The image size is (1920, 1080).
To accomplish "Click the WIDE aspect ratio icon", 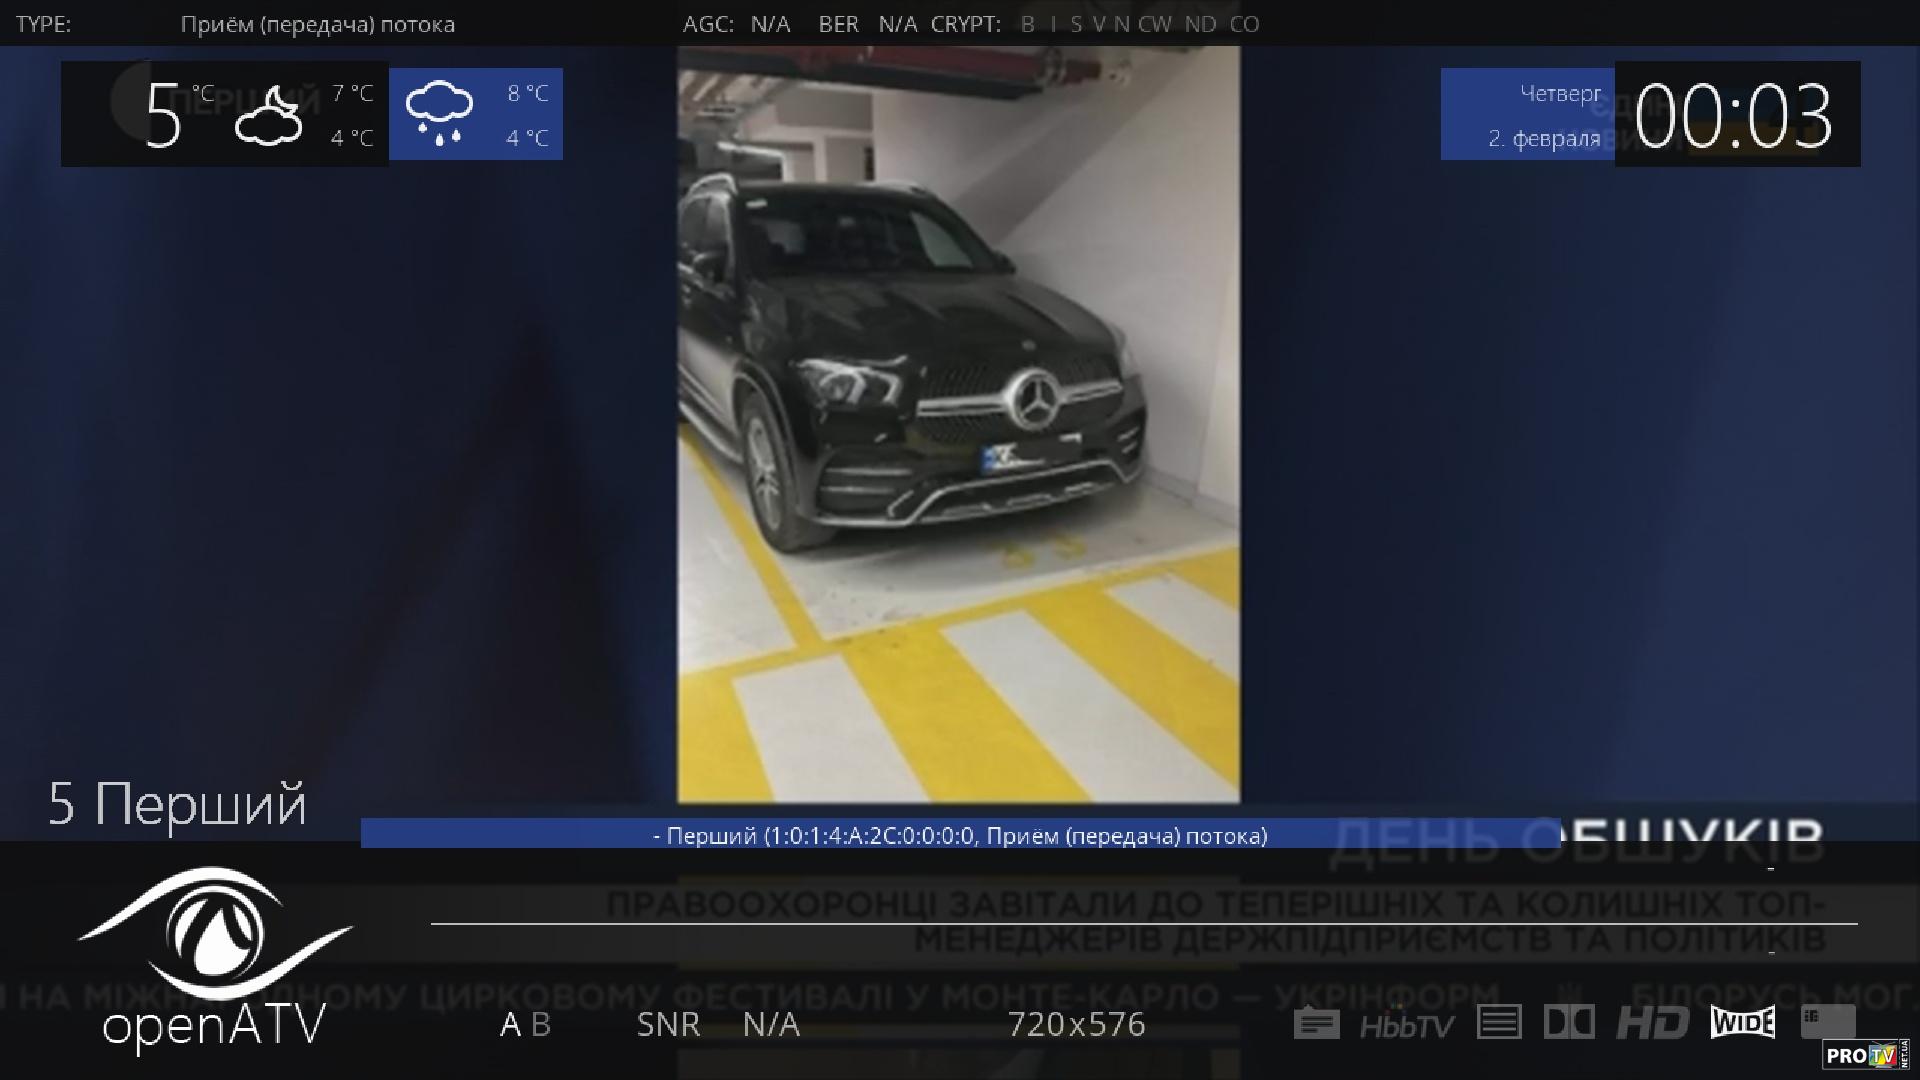I will (1743, 1022).
